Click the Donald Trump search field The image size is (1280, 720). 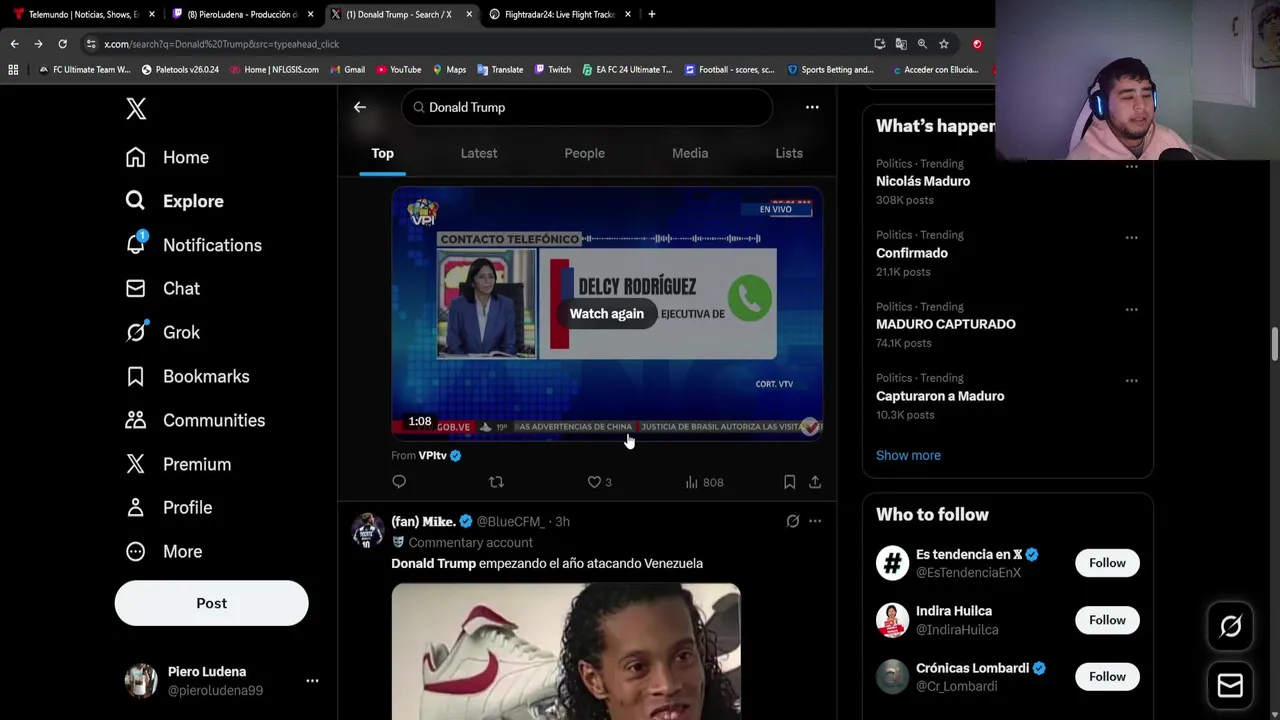pos(587,107)
